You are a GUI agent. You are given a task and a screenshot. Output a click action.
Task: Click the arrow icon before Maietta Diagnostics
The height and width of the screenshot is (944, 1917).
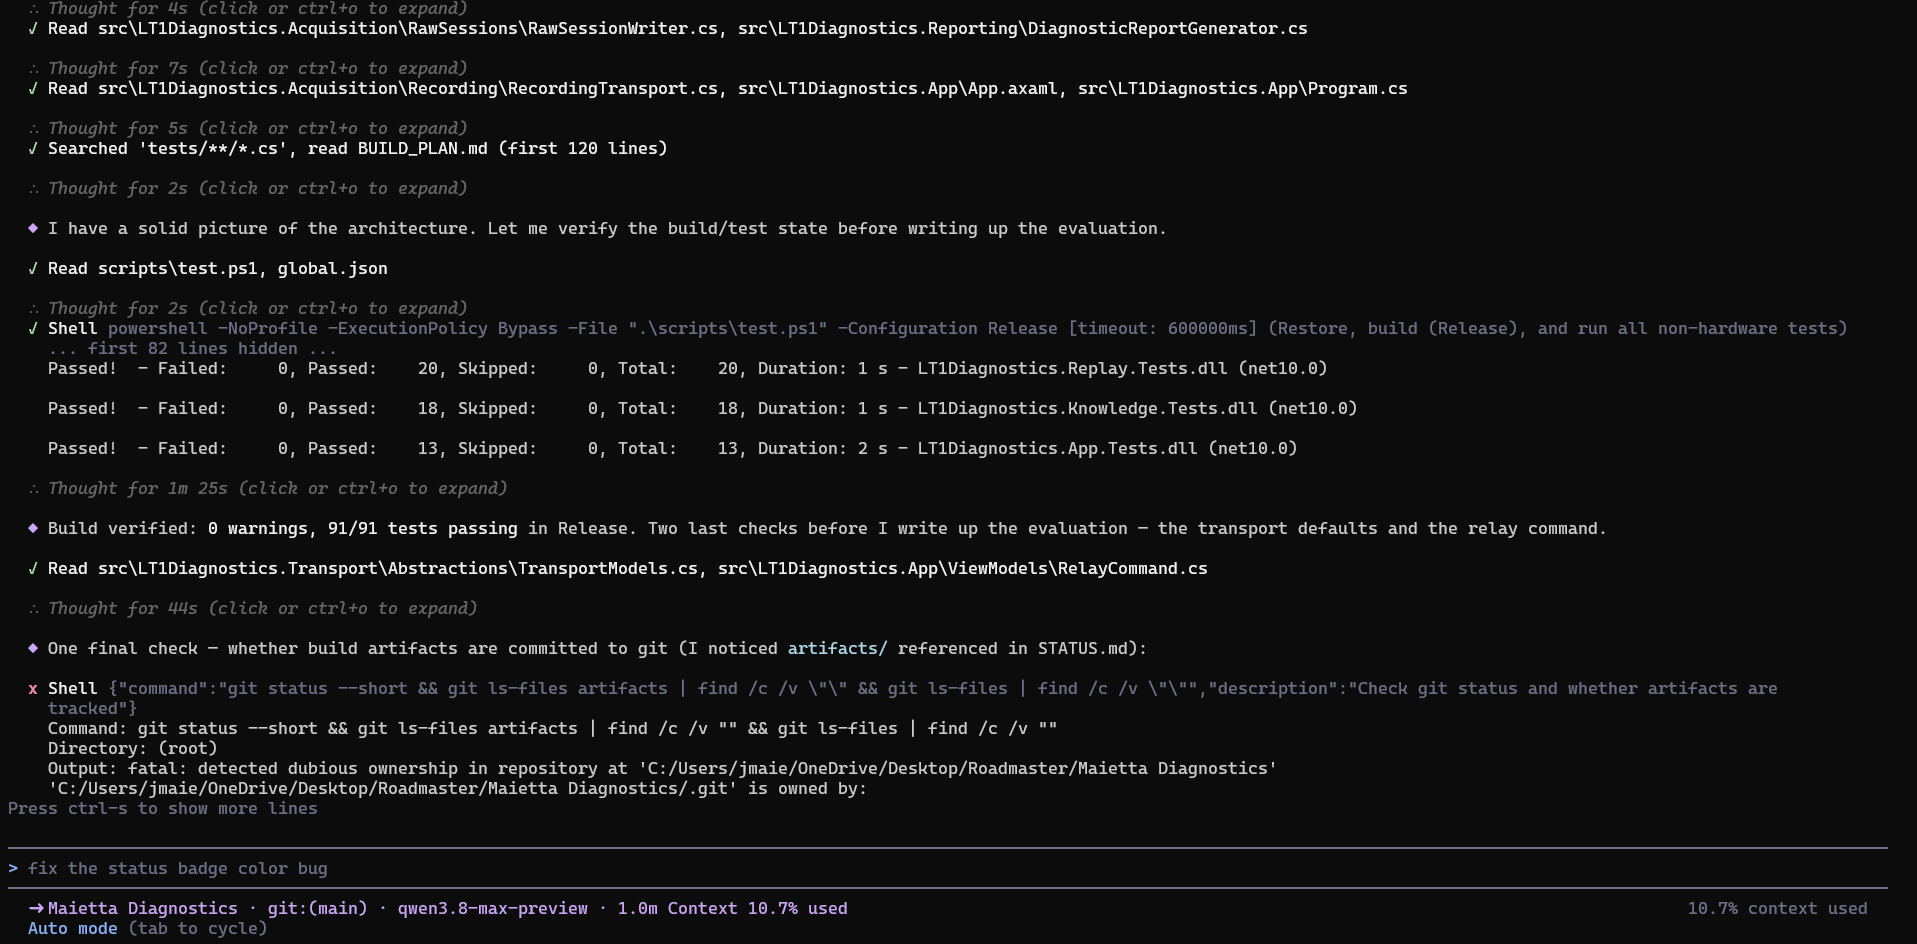click(x=37, y=908)
